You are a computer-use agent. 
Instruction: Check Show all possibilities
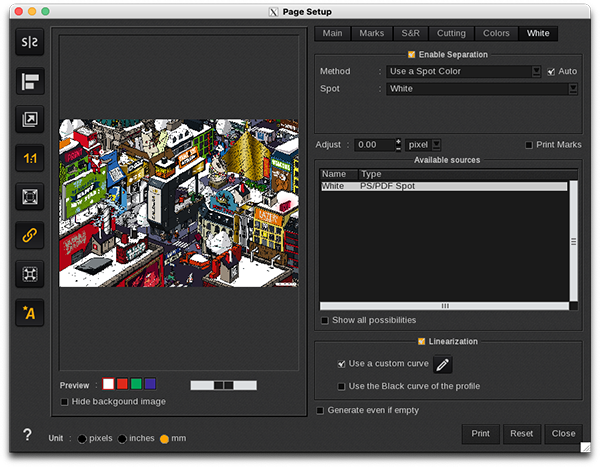[x=325, y=320]
